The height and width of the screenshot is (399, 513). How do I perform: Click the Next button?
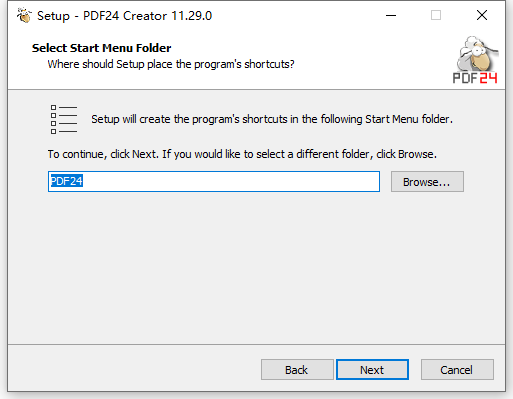coord(372,370)
